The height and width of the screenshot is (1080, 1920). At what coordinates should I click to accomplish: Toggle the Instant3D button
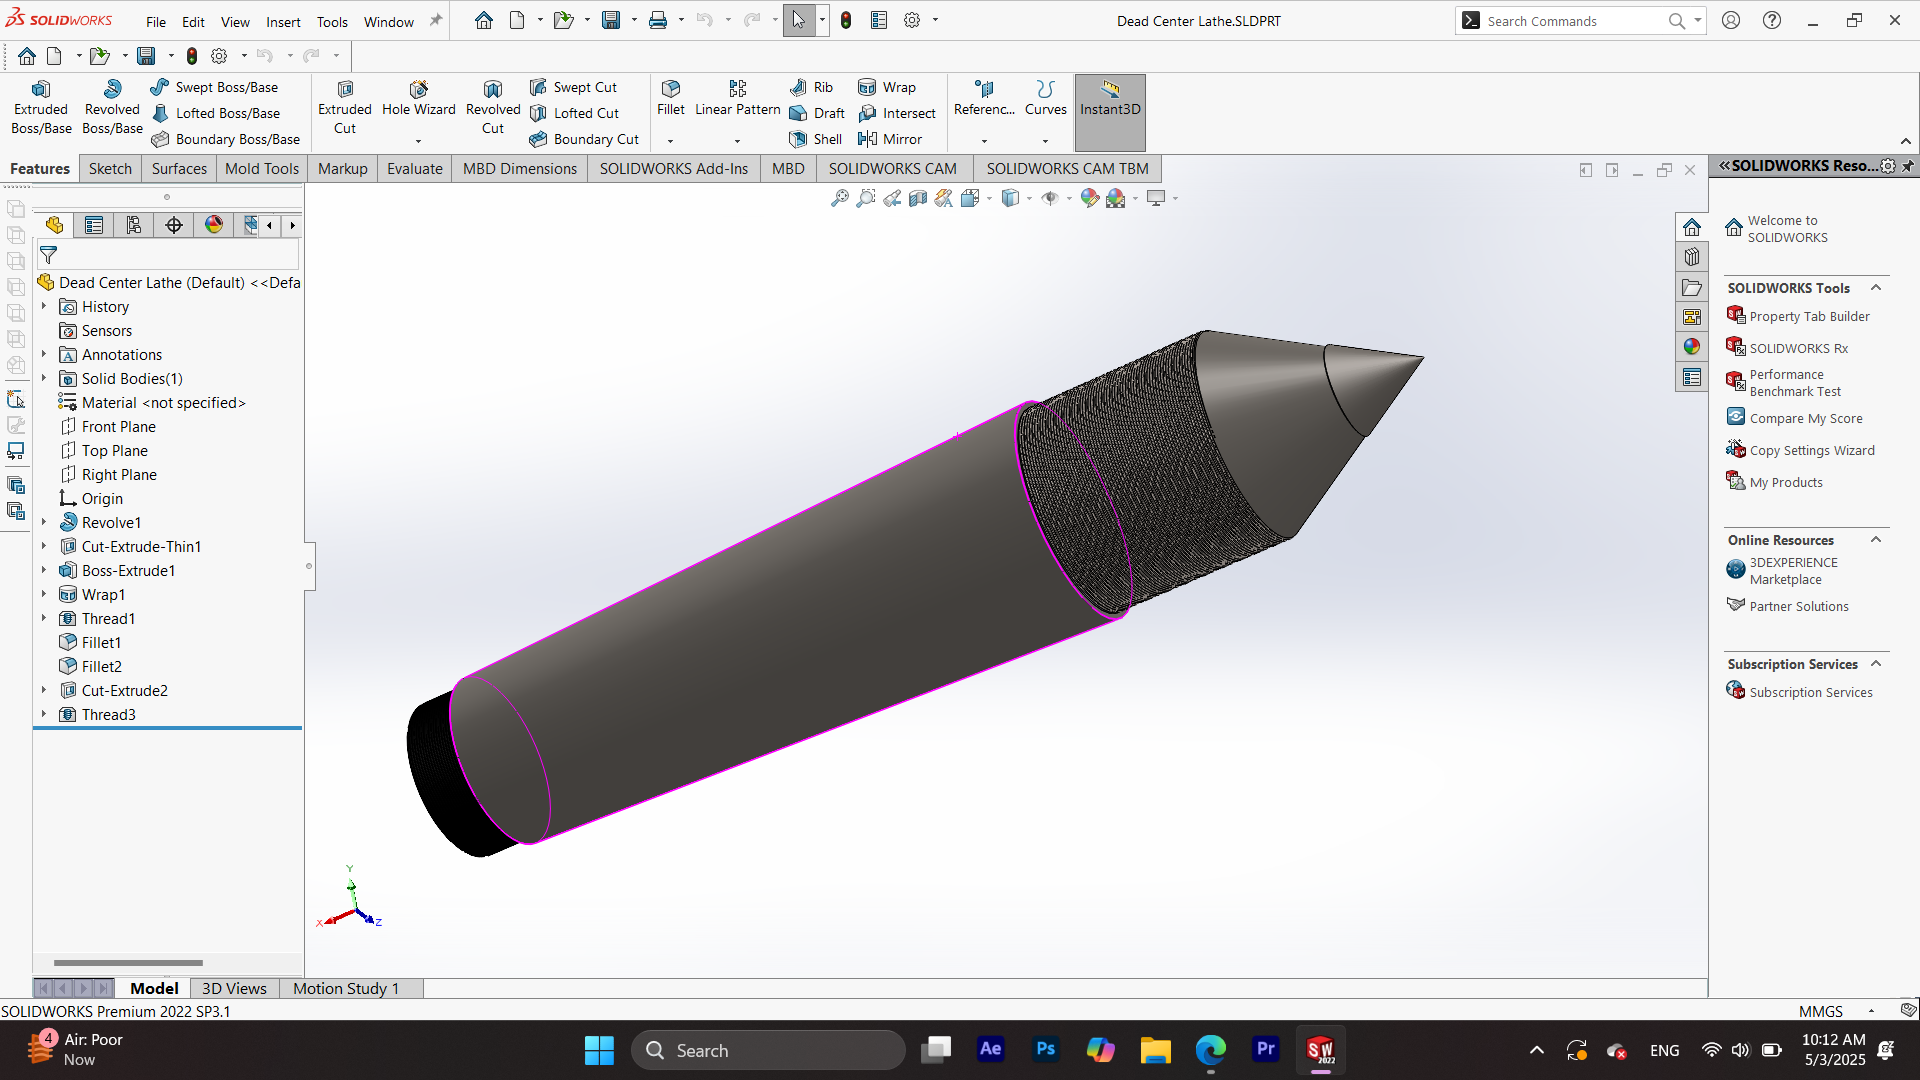click(x=1110, y=112)
